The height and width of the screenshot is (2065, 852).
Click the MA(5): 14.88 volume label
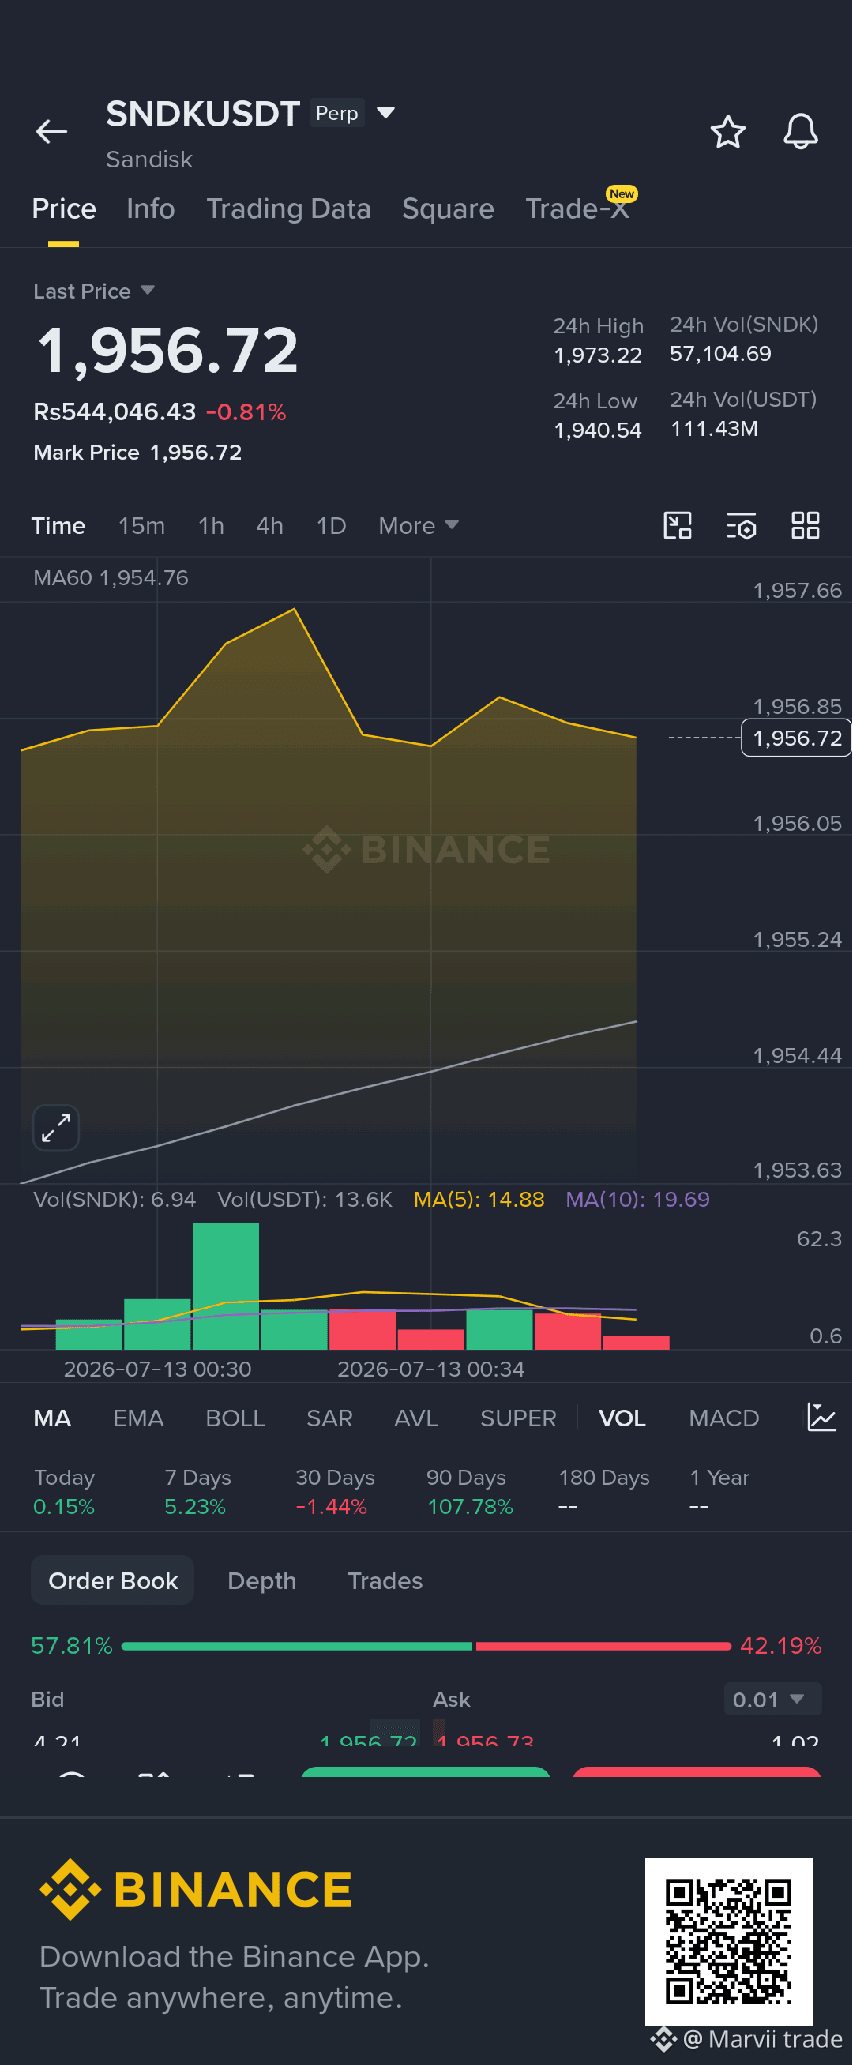pos(479,1199)
